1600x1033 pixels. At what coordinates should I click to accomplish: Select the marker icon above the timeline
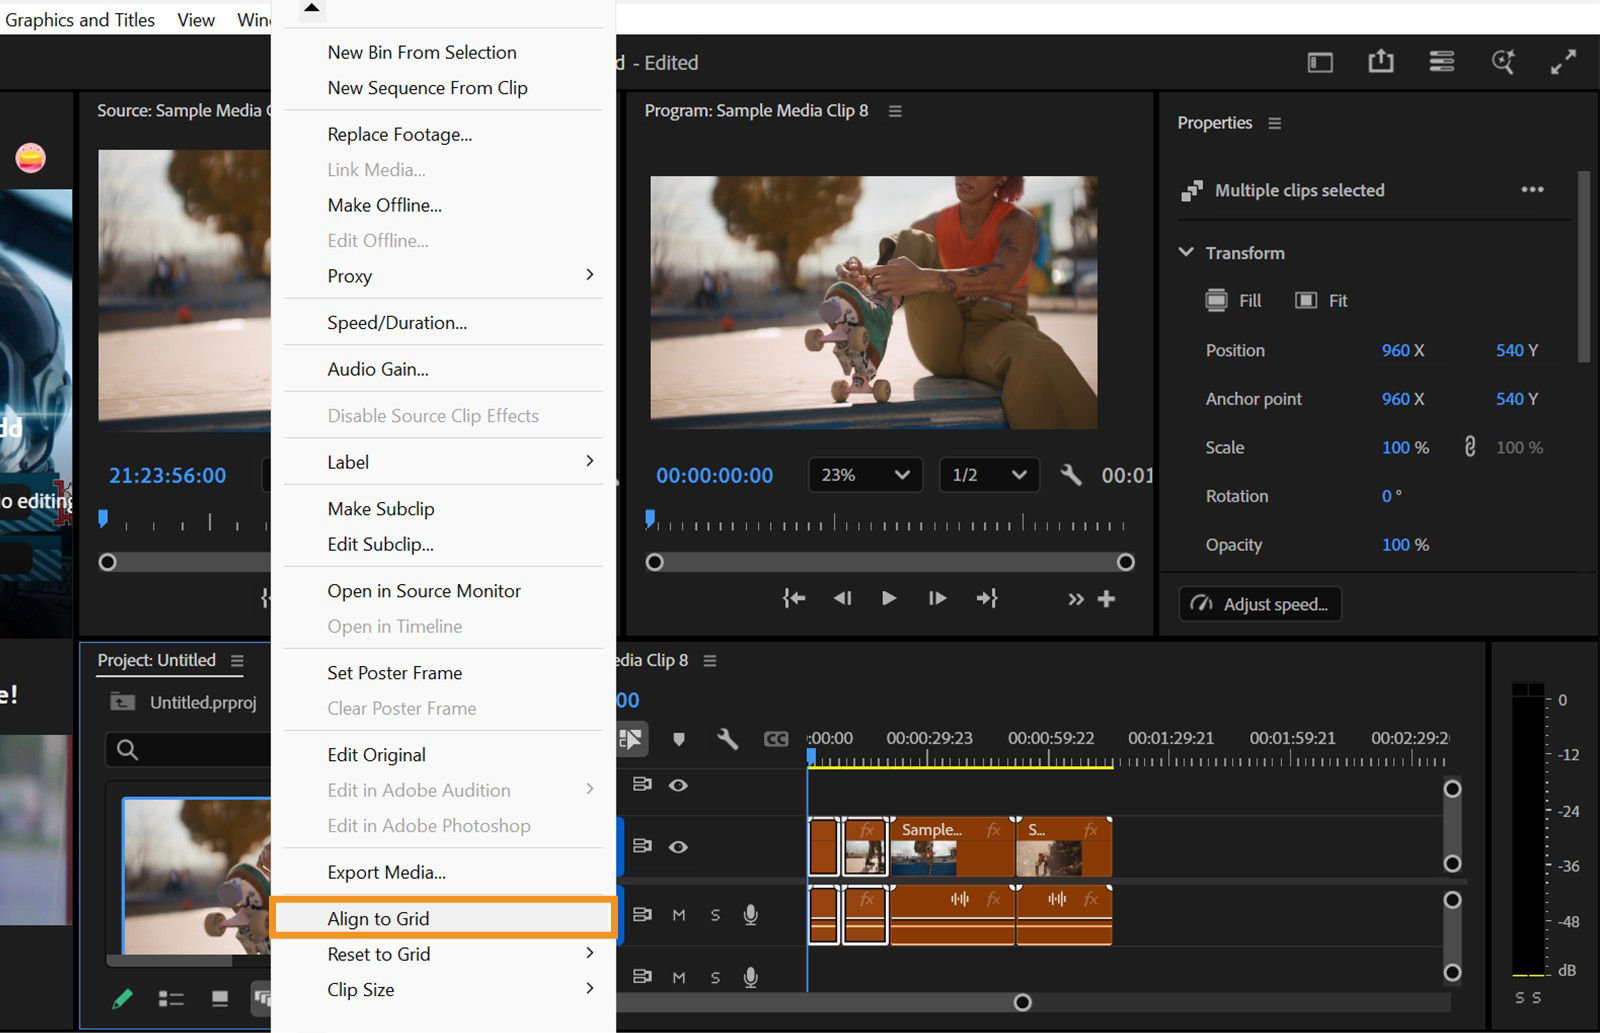click(679, 739)
